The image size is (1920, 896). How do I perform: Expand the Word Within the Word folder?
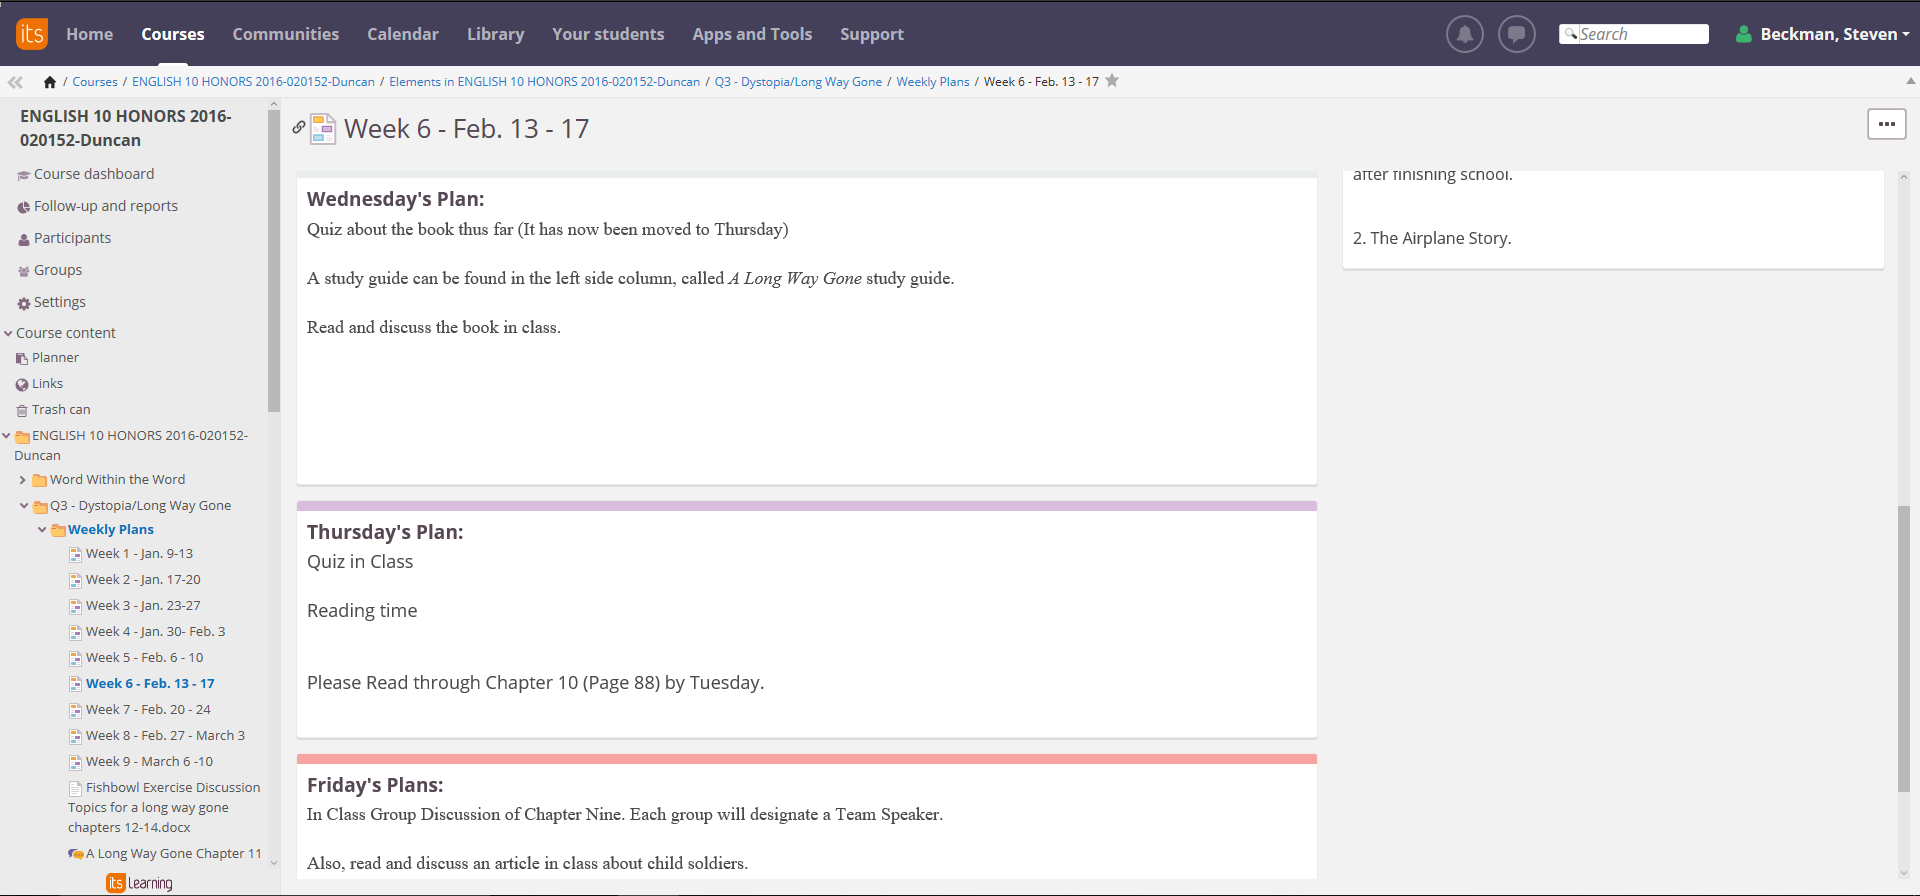(23, 480)
